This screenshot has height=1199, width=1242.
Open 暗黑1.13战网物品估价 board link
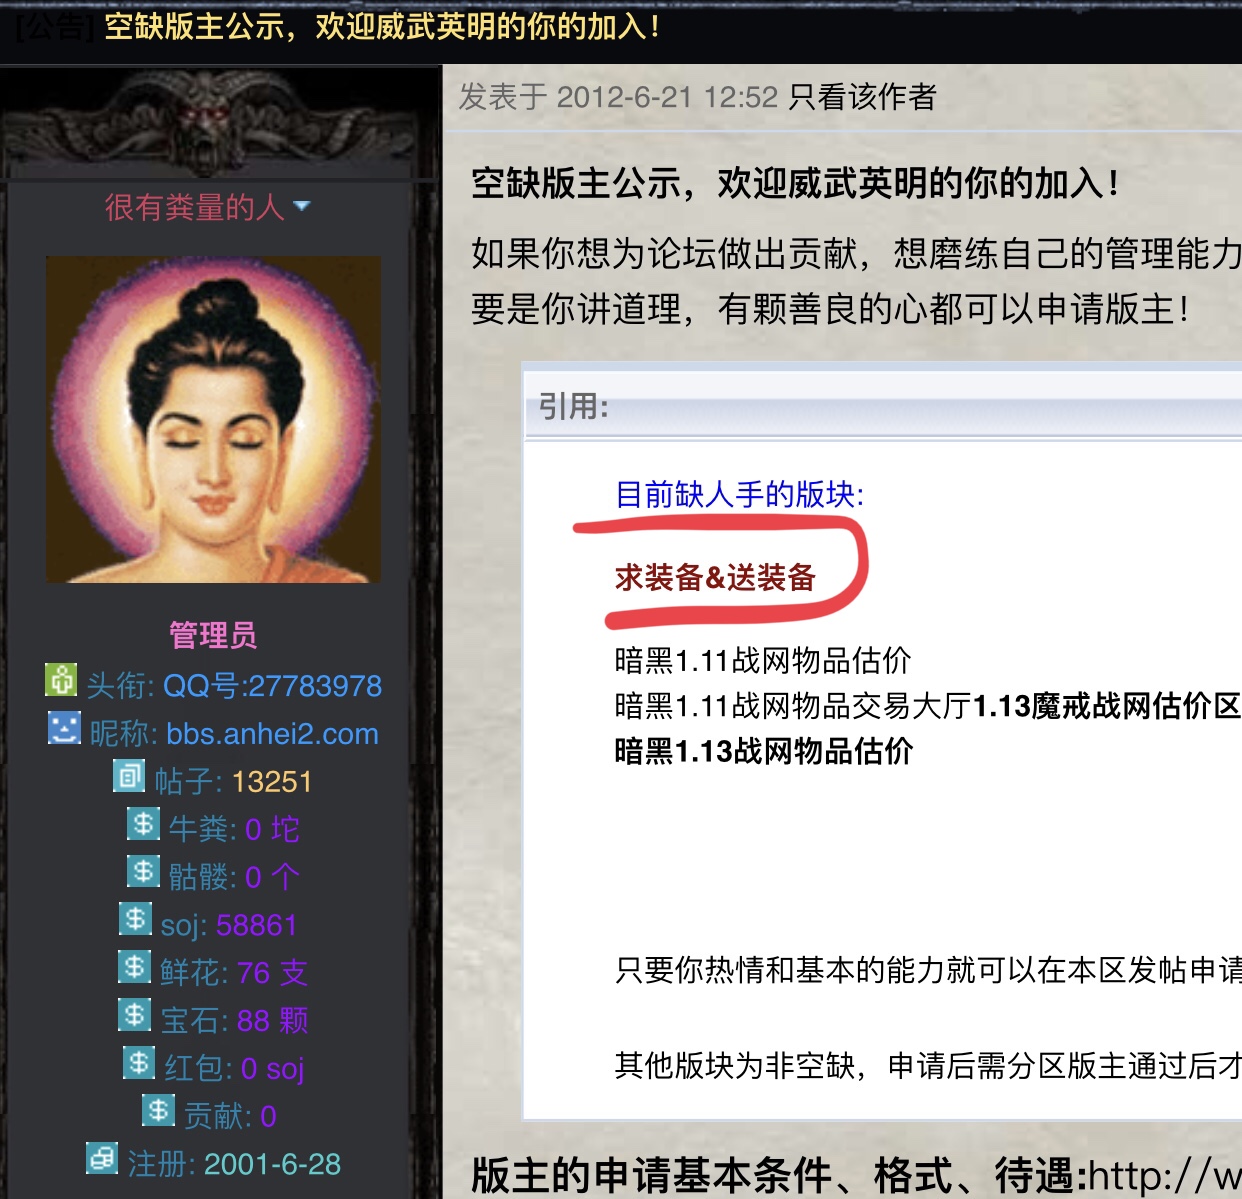(x=763, y=751)
